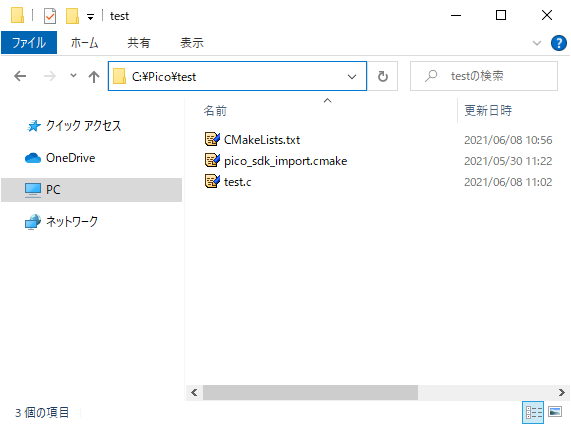
Task: Expand the address bar history dropdown
Action: [352, 76]
